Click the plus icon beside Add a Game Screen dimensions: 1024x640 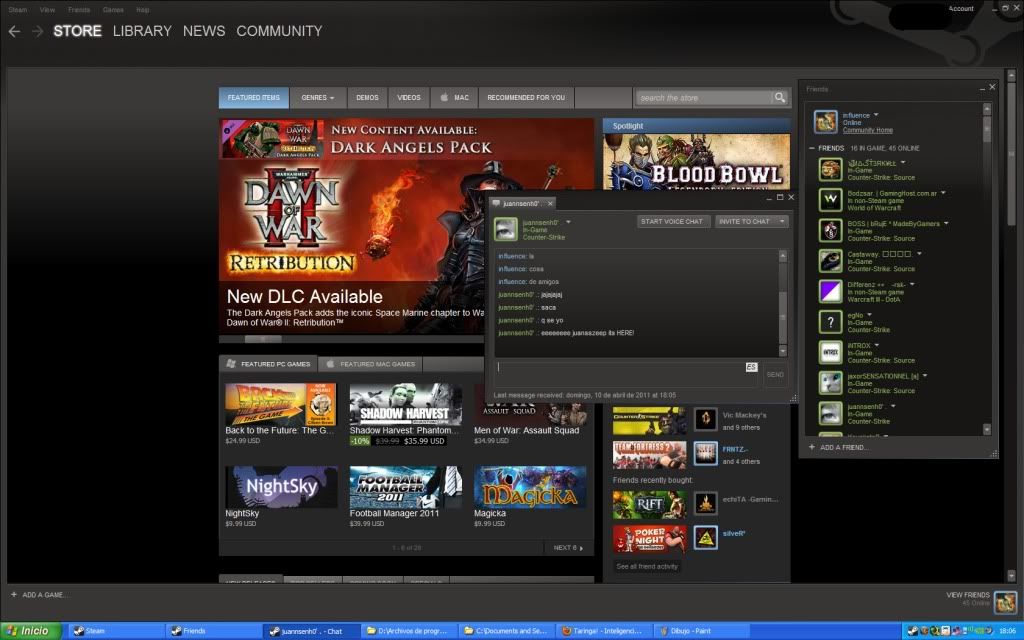14,595
